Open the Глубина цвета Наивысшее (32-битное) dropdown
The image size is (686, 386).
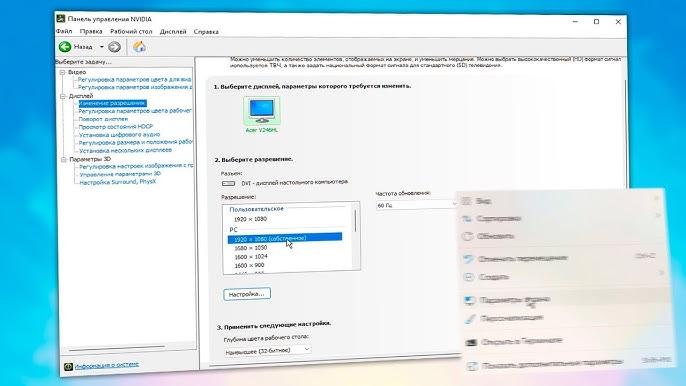(x=267, y=351)
